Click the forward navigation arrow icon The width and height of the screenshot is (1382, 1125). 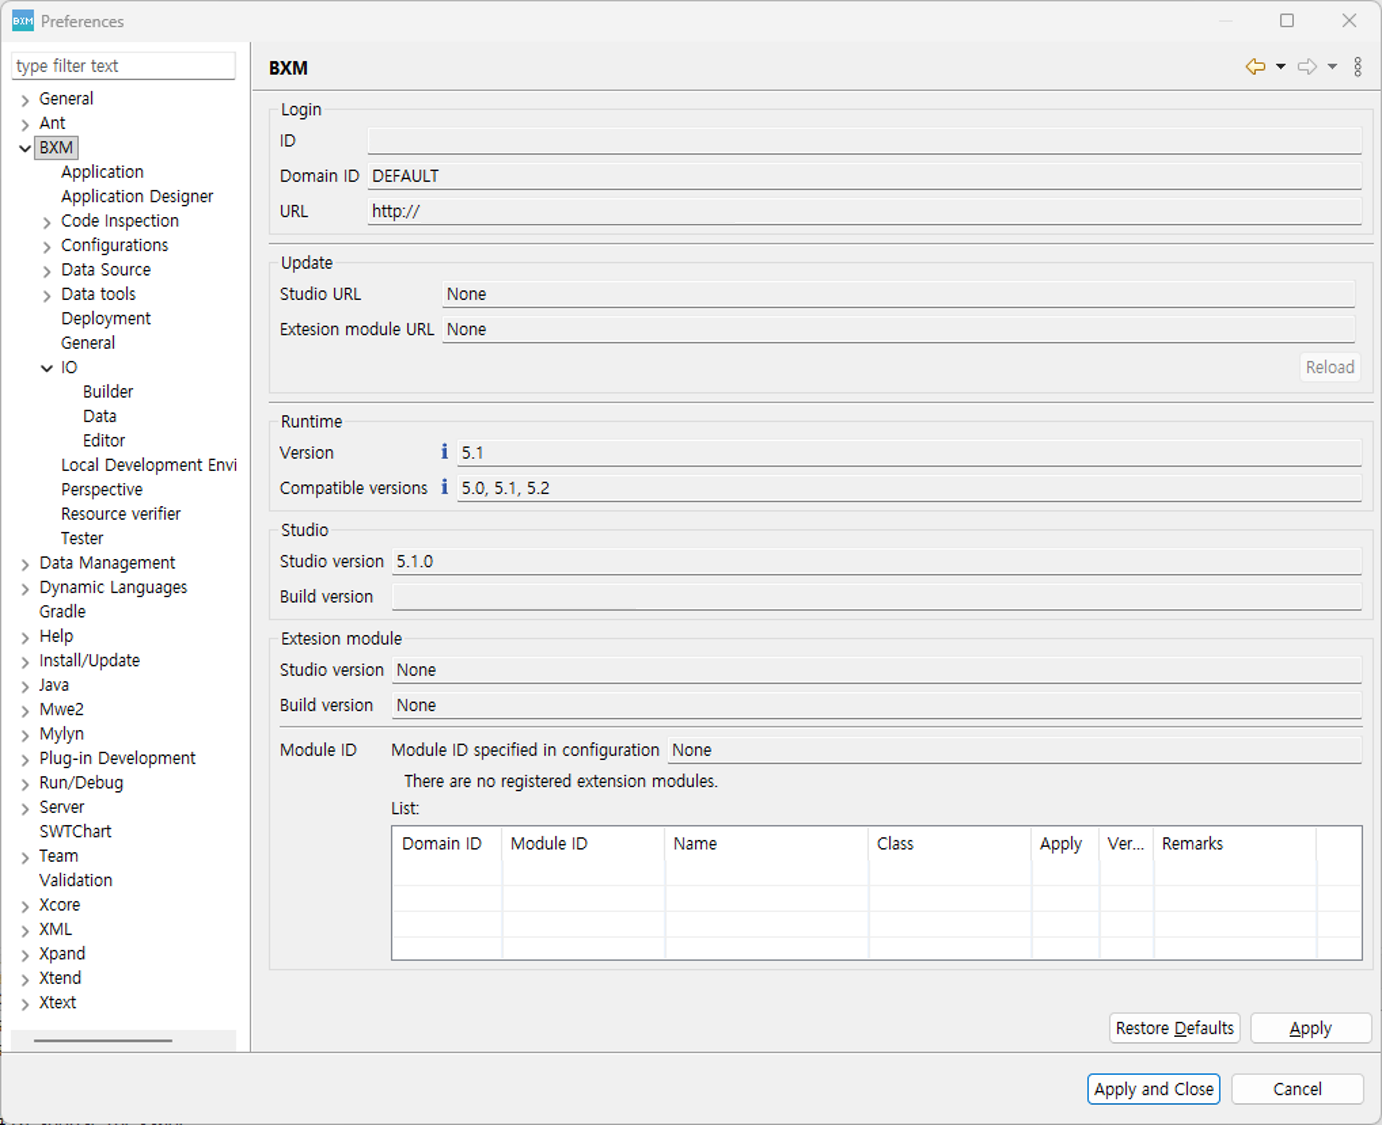(1307, 67)
